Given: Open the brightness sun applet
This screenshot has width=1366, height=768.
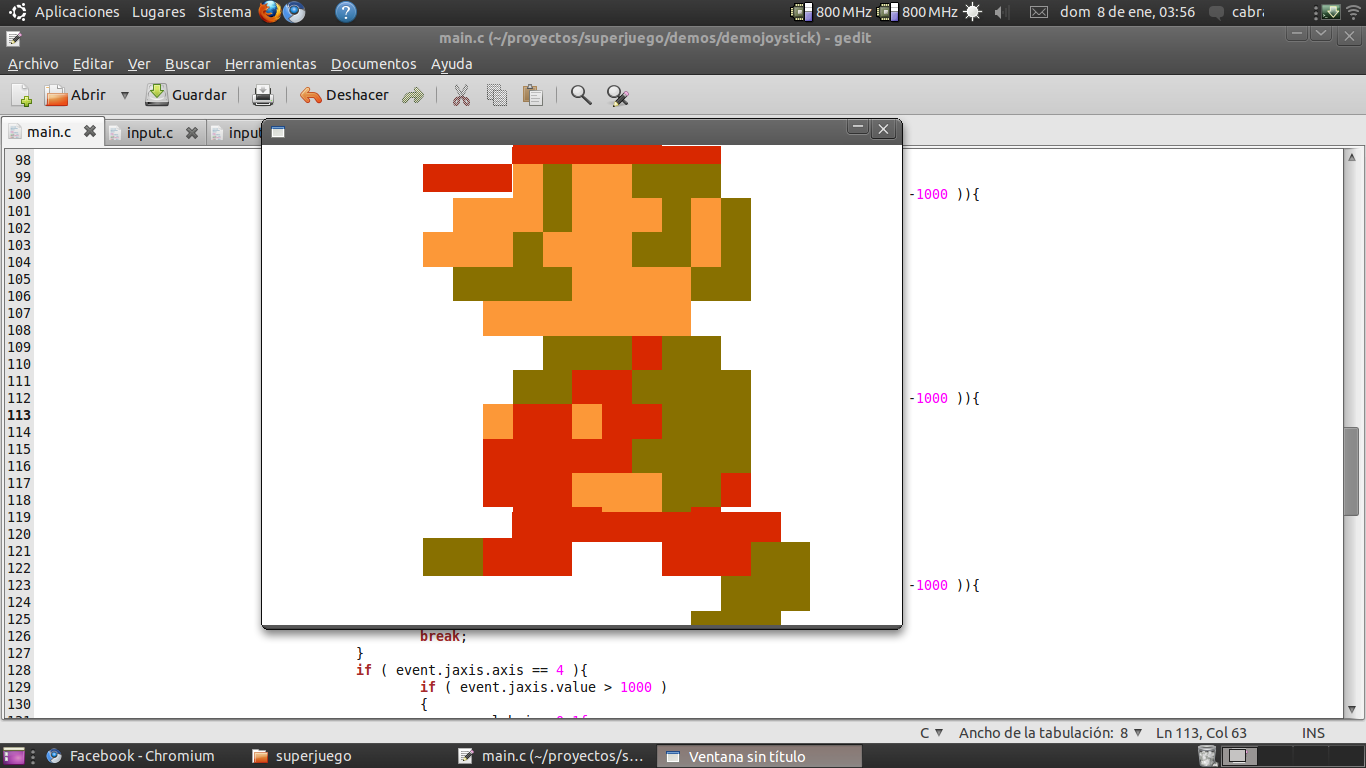Looking at the screenshot, I should point(973,12).
